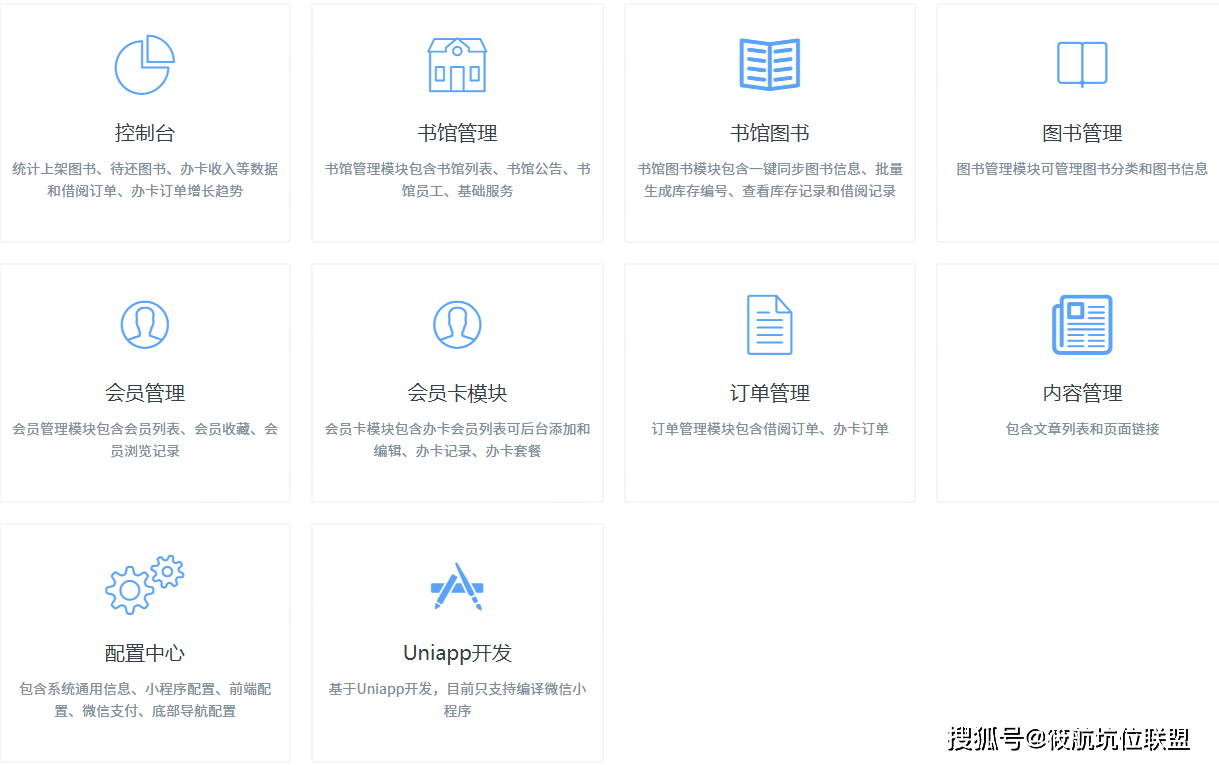Open the Uniapp开发 module link
Viewport: 1219px width, 765px height.
coord(457,654)
